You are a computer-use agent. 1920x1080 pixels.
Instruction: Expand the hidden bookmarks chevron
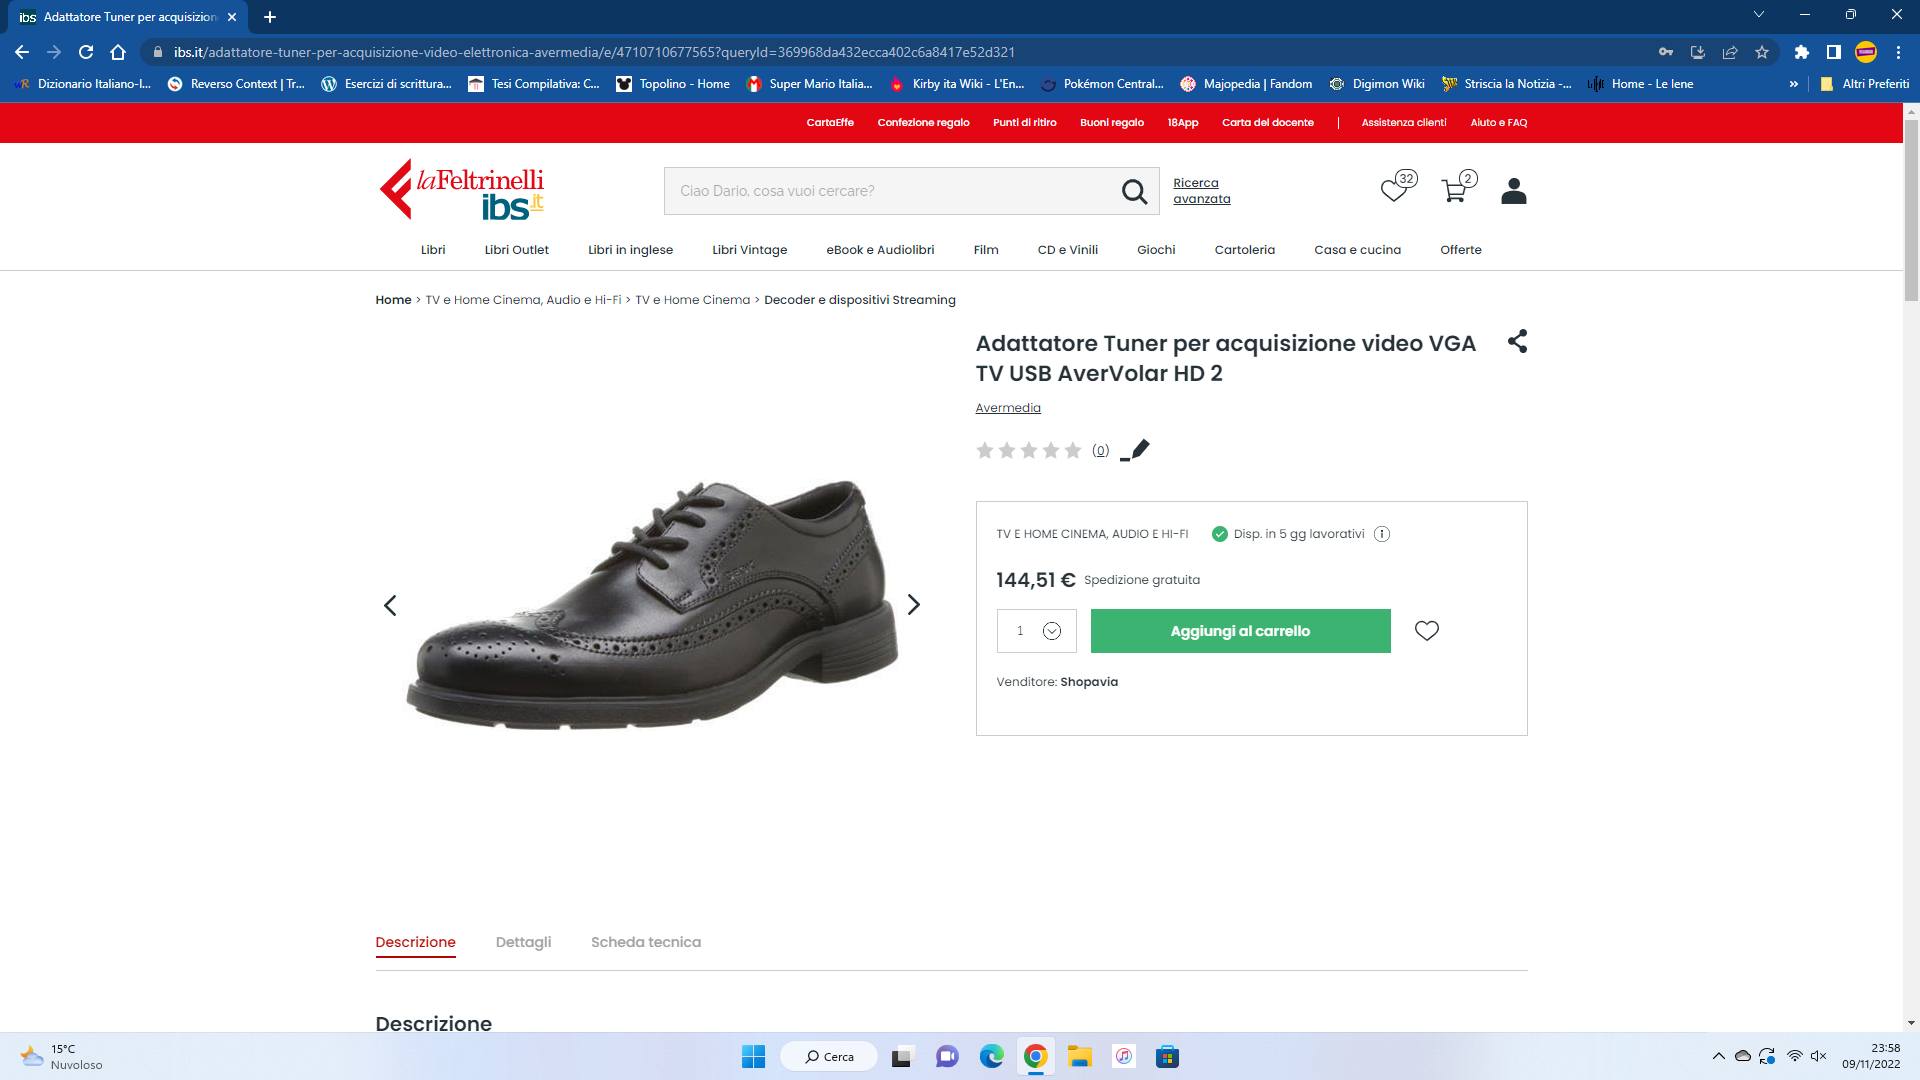1794,84
